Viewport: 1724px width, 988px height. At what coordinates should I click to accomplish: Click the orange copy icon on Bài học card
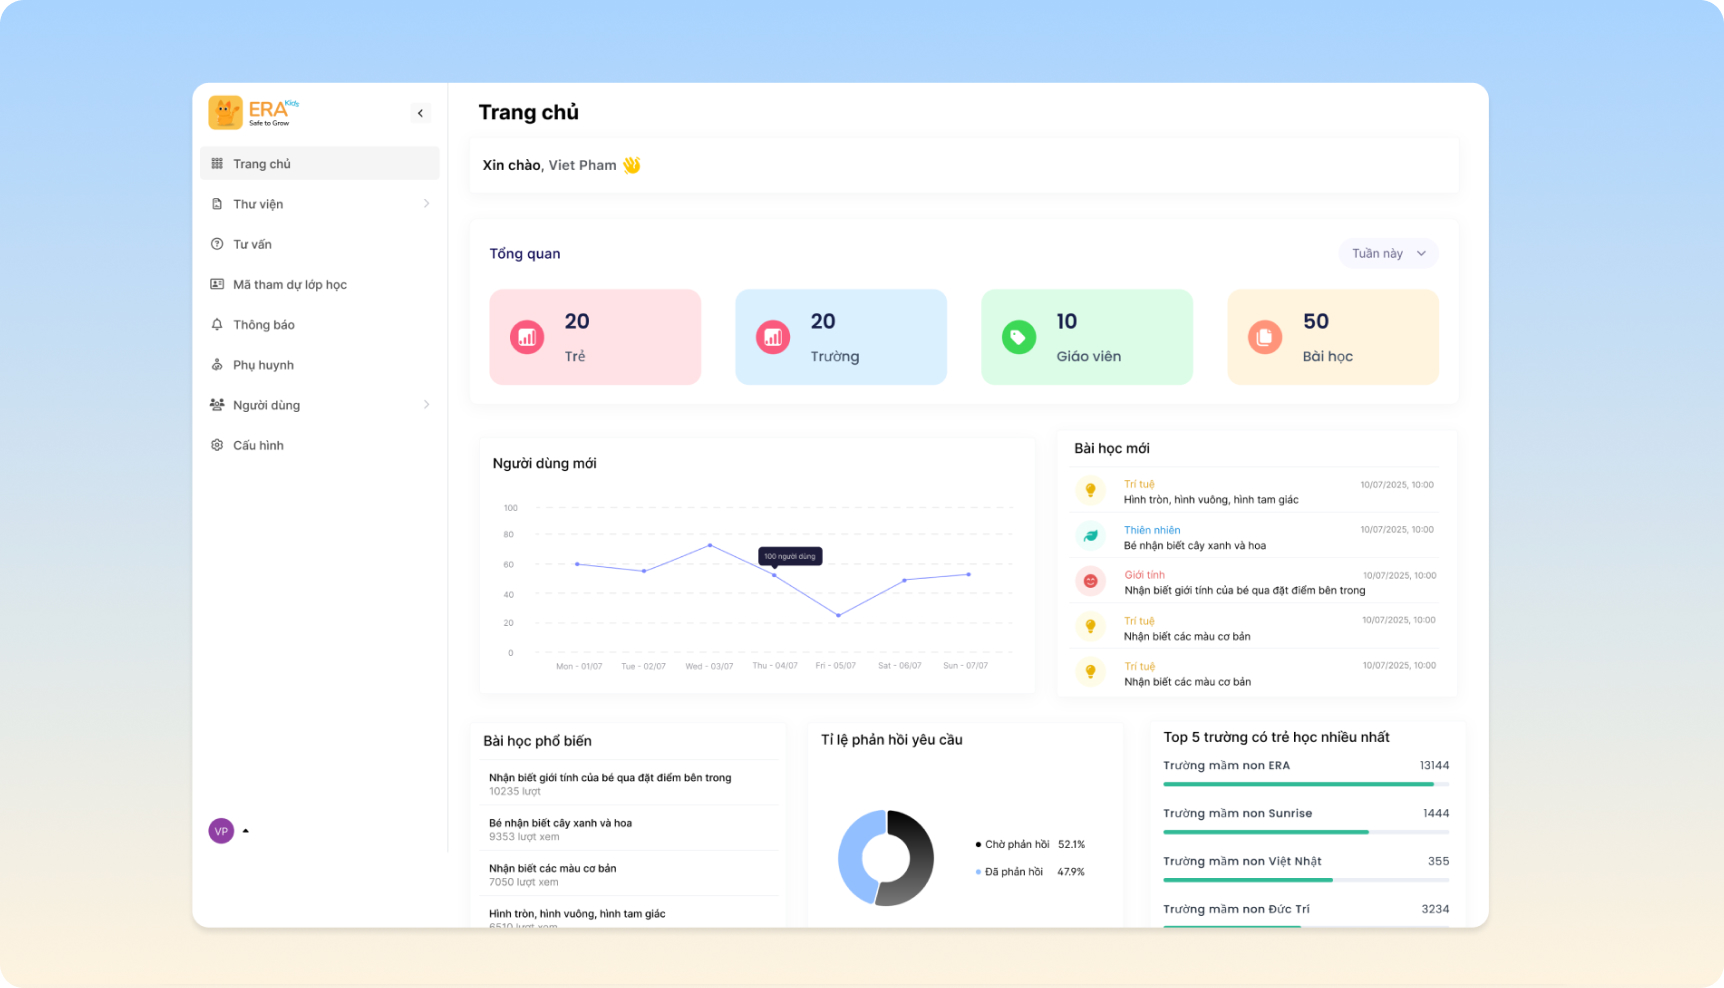click(1264, 338)
